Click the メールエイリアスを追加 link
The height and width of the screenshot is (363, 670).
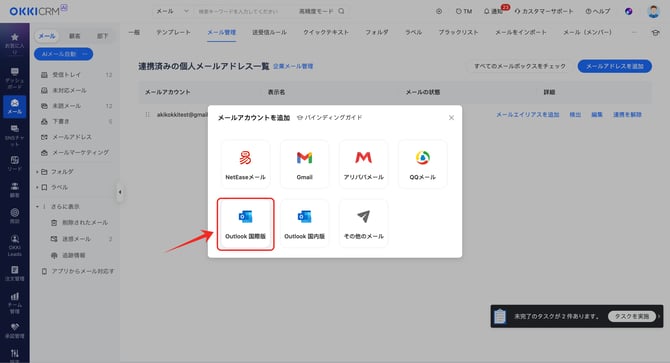[x=527, y=114]
